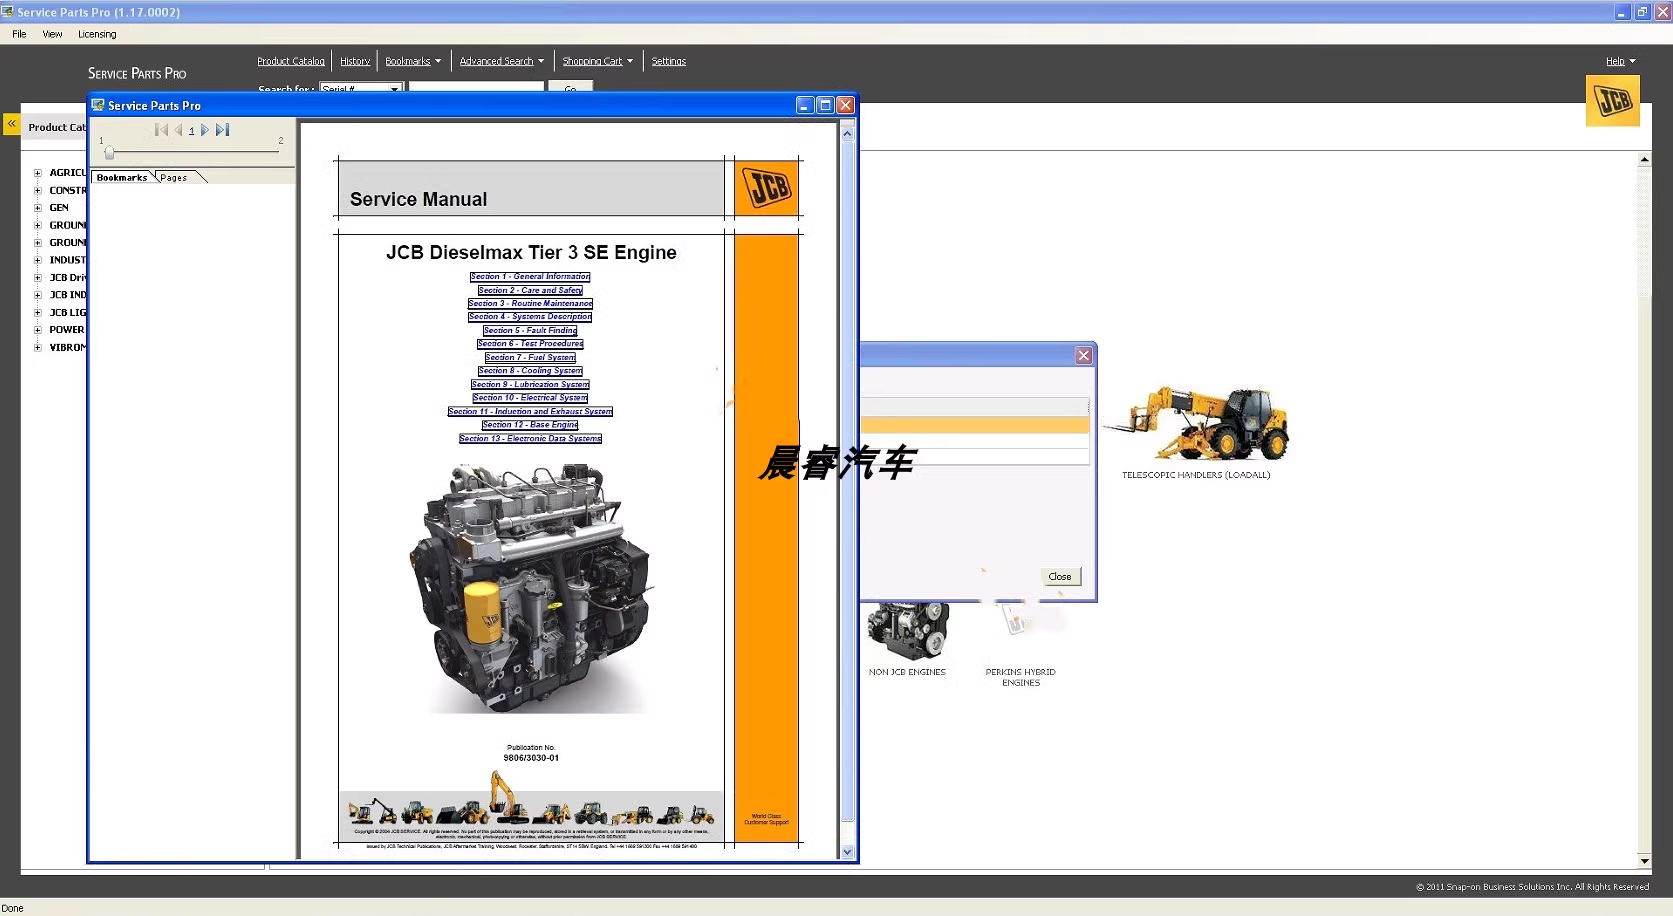Open Section 7 - Fuel System link

click(x=530, y=358)
